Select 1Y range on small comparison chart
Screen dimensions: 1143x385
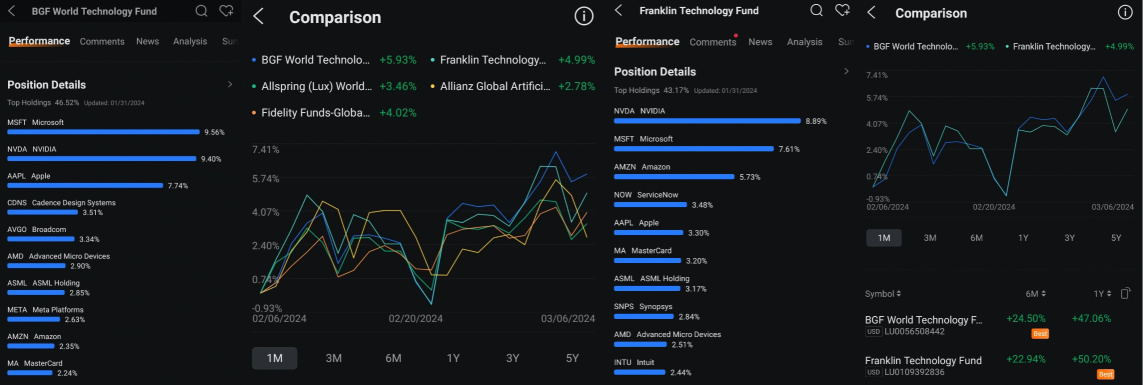(x=1023, y=238)
